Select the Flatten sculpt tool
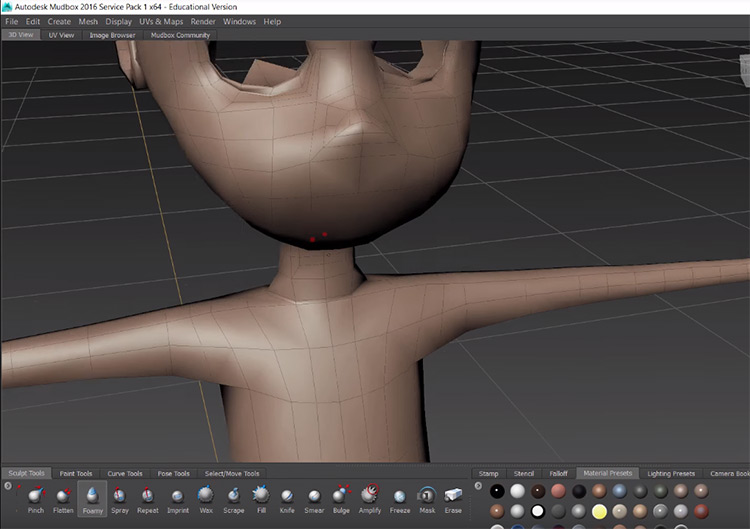The height and width of the screenshot is (529, 750). [63, 496]
